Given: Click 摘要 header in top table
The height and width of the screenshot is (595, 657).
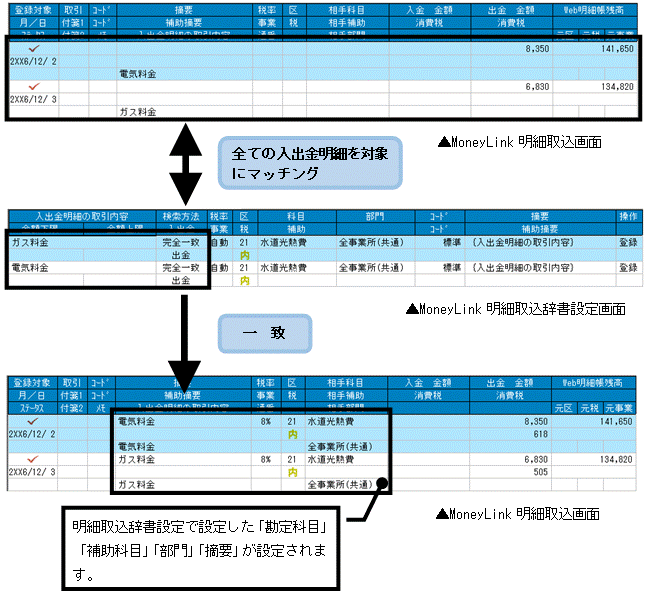Looking at the screenshot, I should click(x=184, y=10).
